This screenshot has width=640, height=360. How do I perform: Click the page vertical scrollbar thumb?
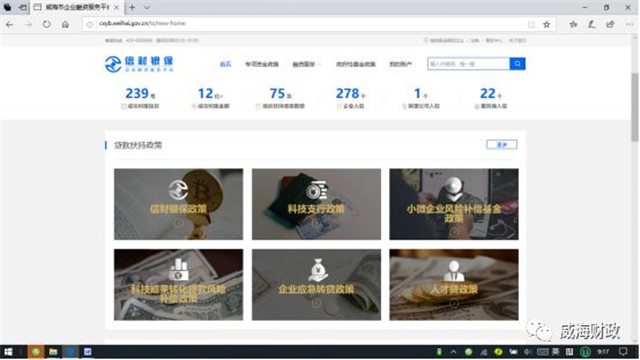635,107
